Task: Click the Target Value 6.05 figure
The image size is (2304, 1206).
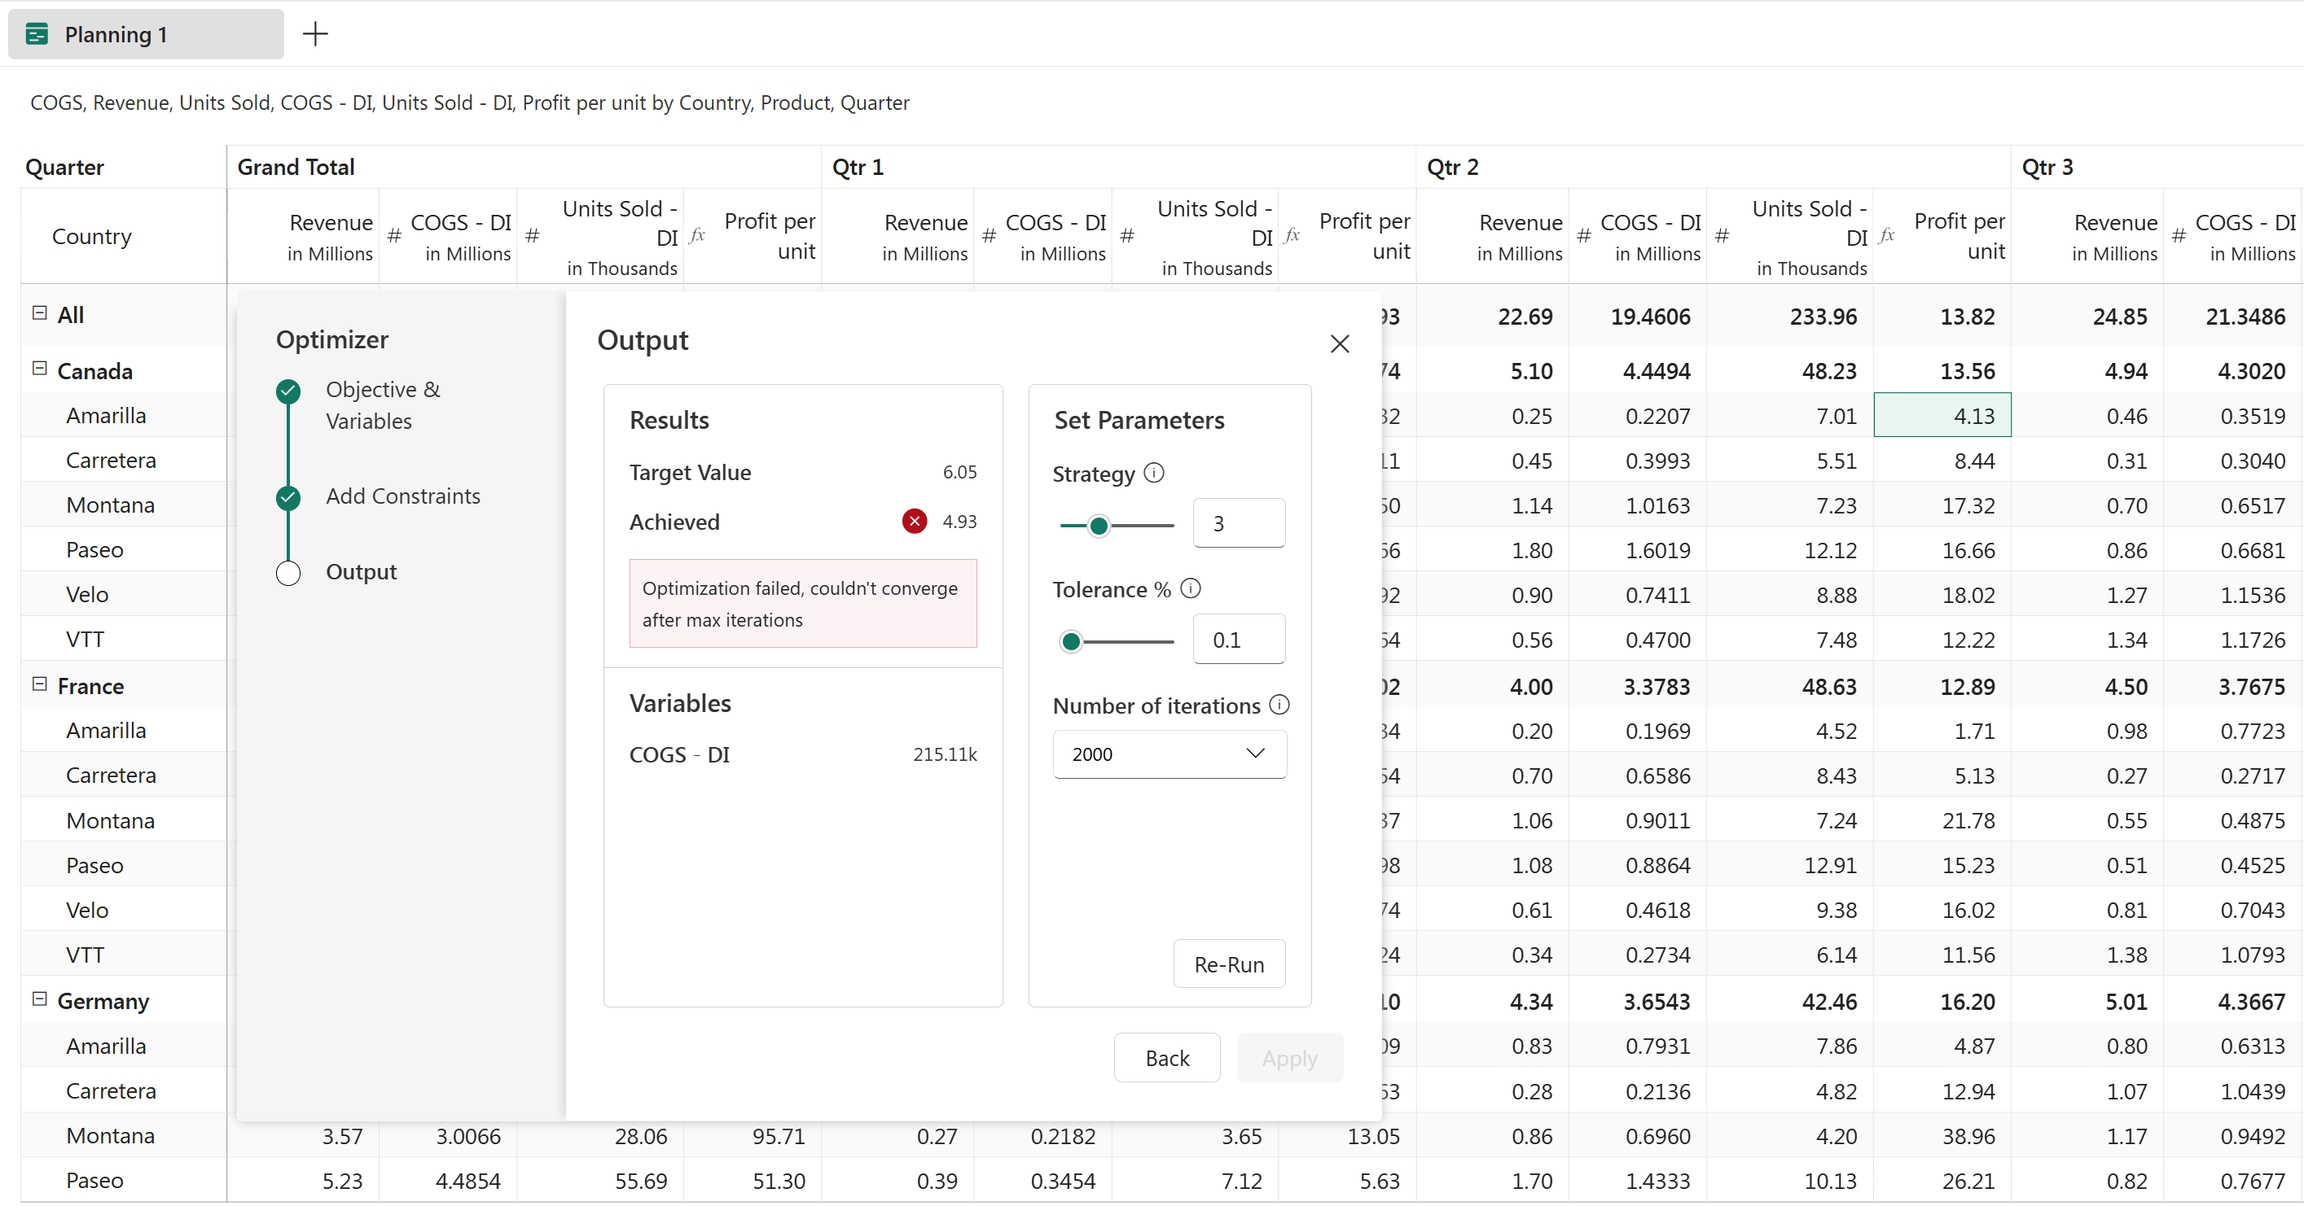Action: point(960,472)
